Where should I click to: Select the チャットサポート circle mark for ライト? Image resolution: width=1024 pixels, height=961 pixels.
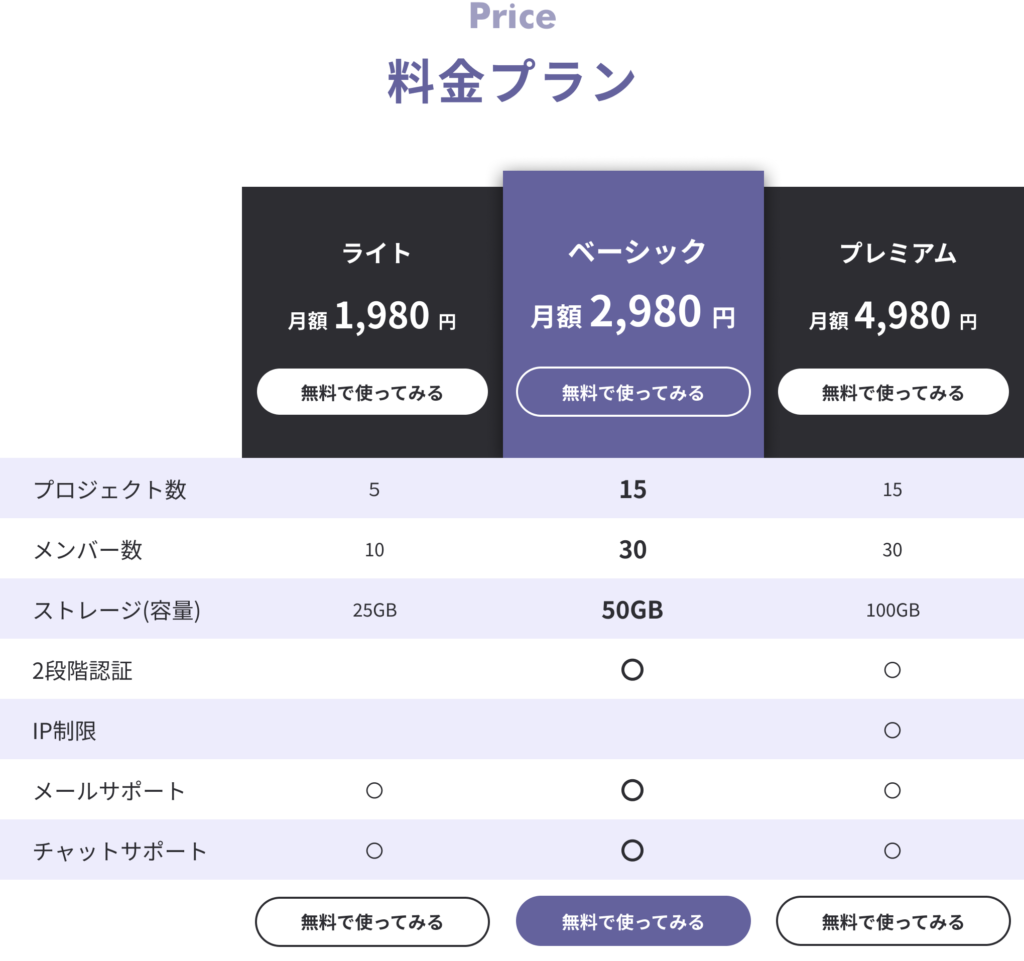374,851
